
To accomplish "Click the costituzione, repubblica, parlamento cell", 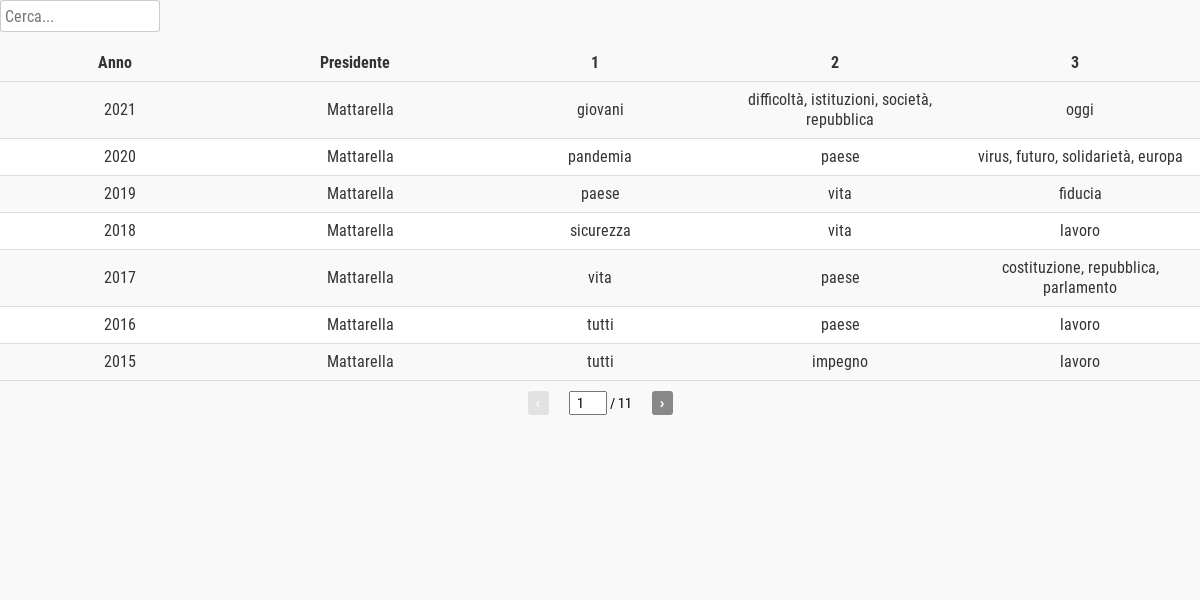I will pyautogui.click(x=1080, y=278).
